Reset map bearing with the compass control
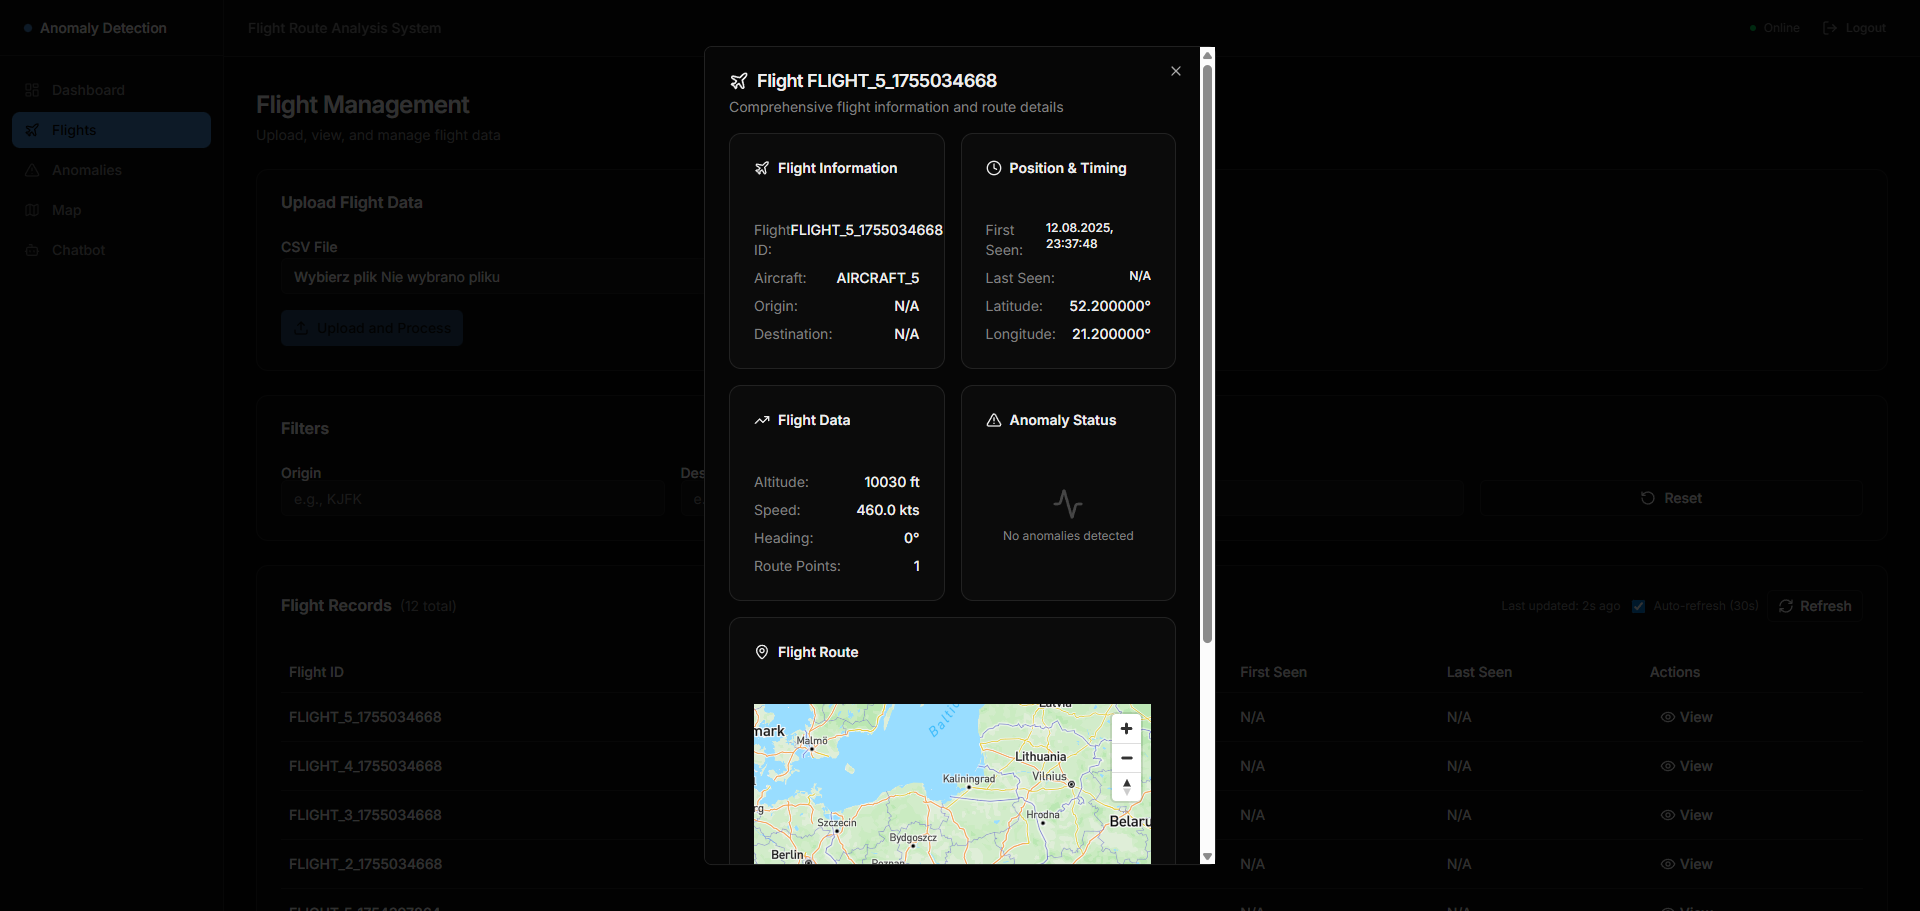 [x=1127, y=787]
